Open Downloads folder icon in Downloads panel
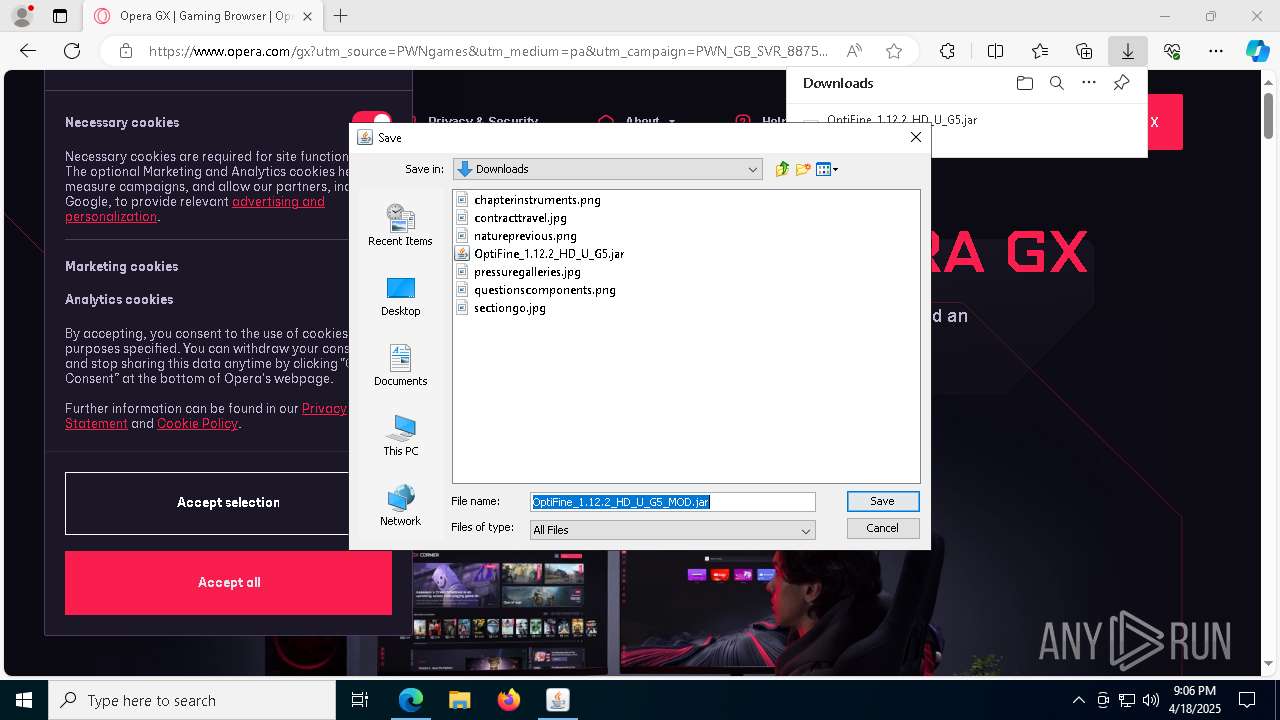 (1024, 83)
